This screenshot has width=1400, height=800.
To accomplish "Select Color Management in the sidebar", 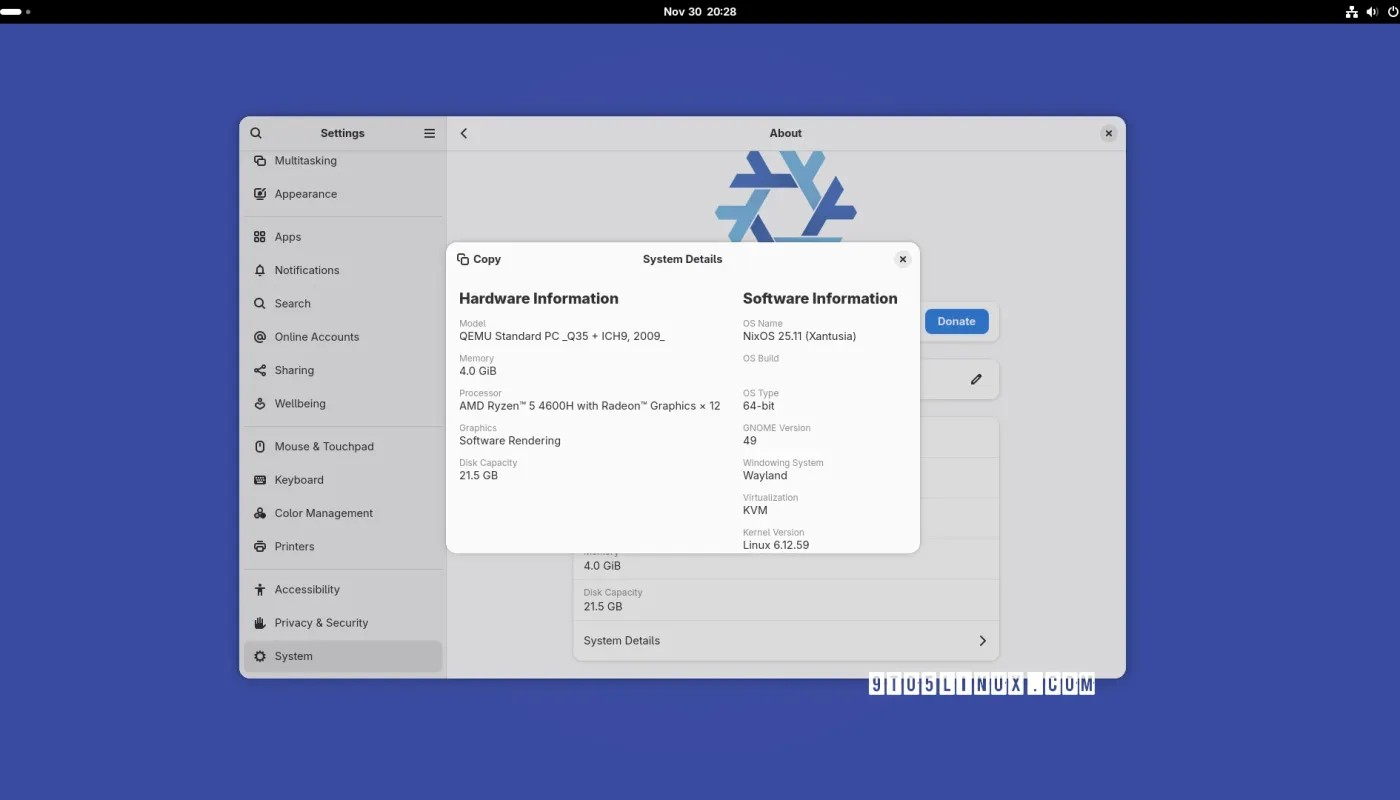I will (259, 513).
